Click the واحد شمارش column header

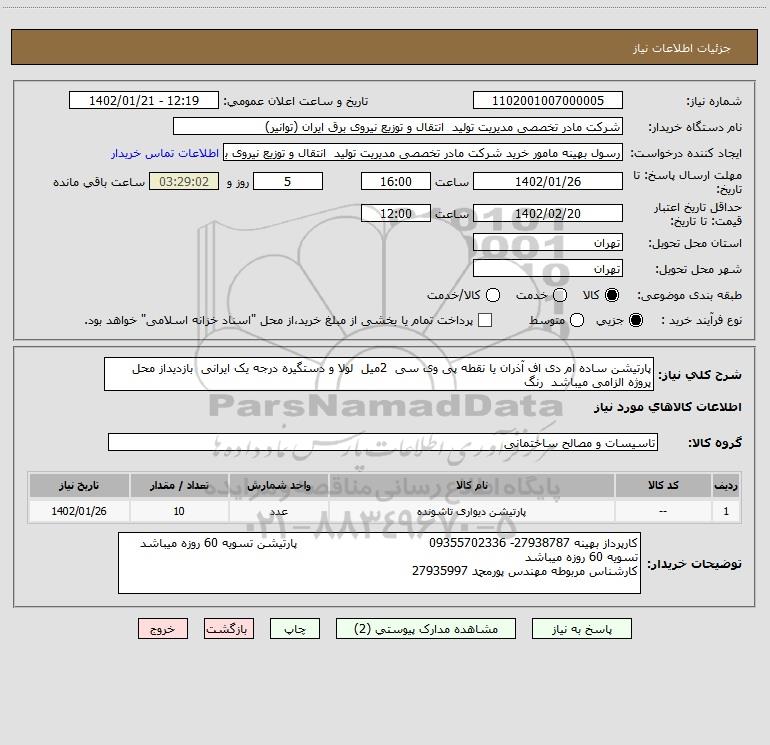coord(278,485)
